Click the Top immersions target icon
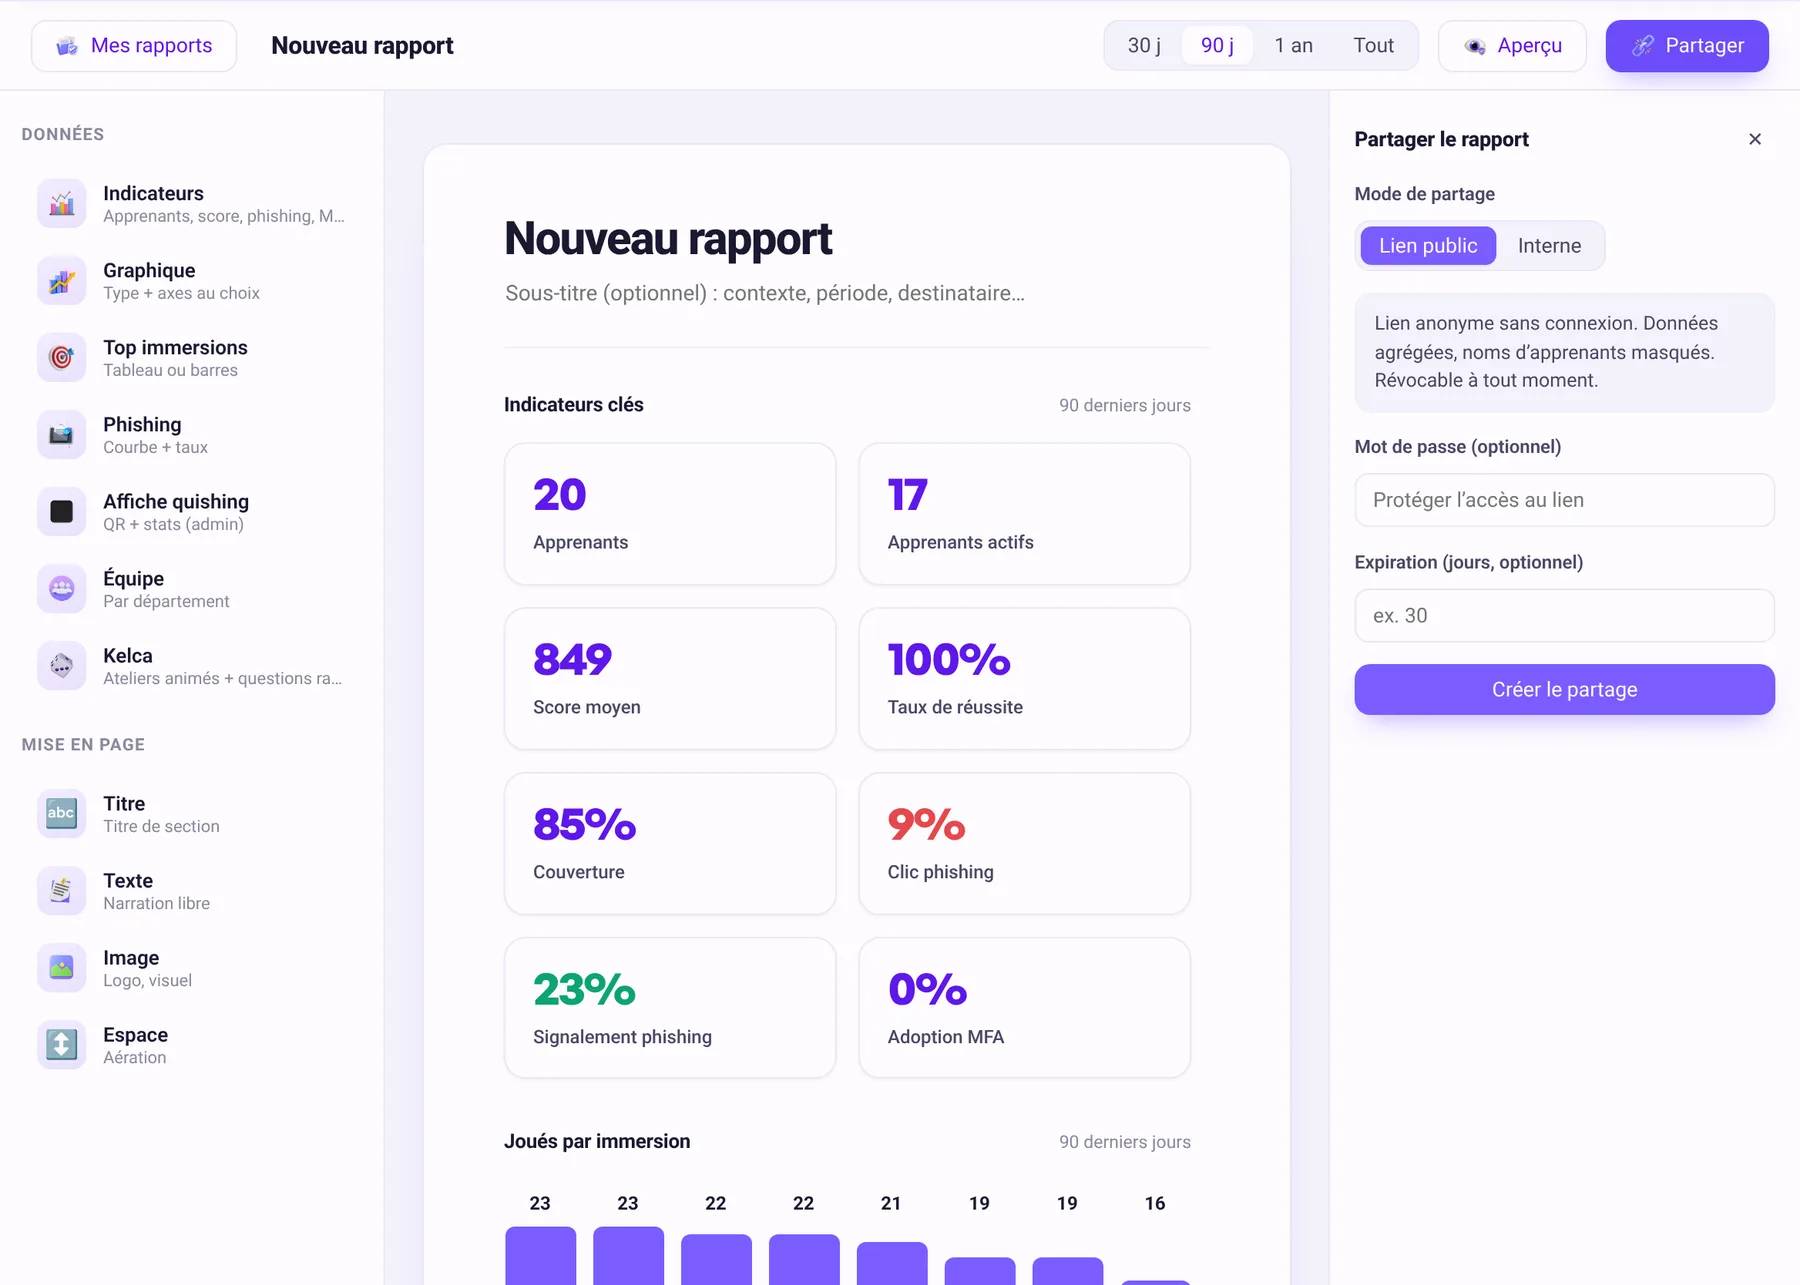This screenshot has height=1285, width=1800. click(x=62, y=358)
